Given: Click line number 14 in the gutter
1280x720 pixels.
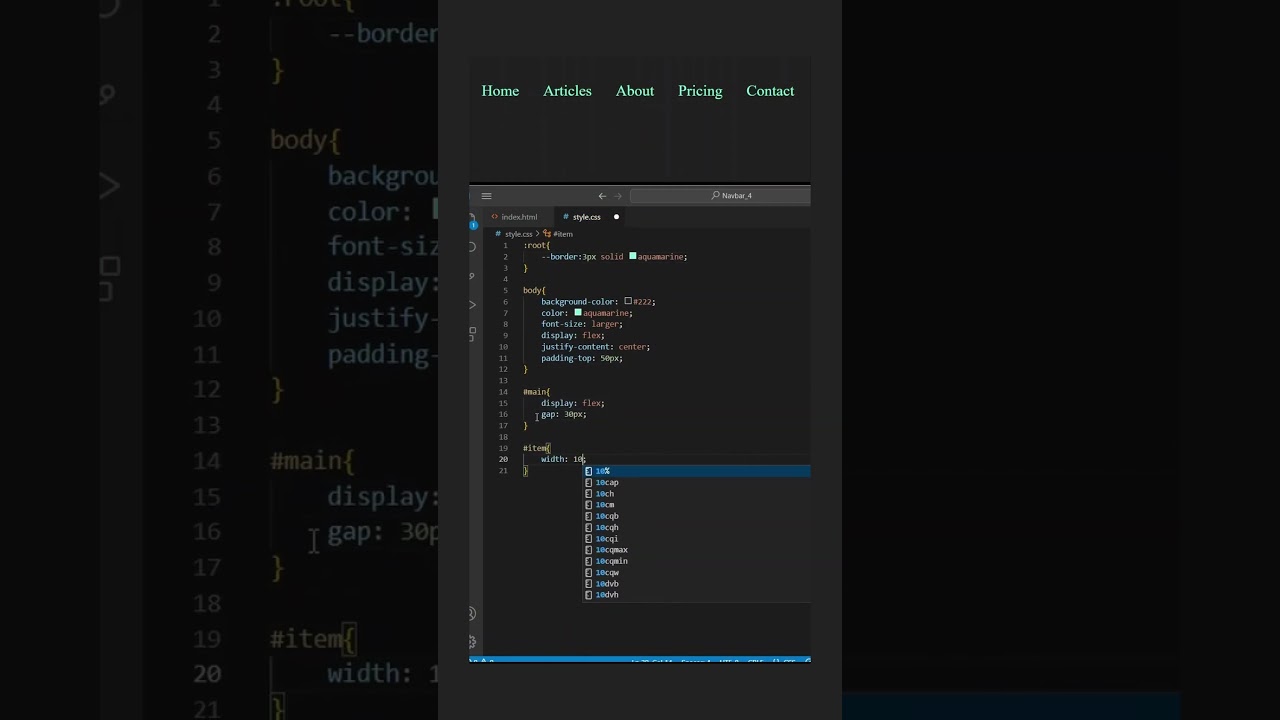Looking at the screenshot, I should [504, 392].
